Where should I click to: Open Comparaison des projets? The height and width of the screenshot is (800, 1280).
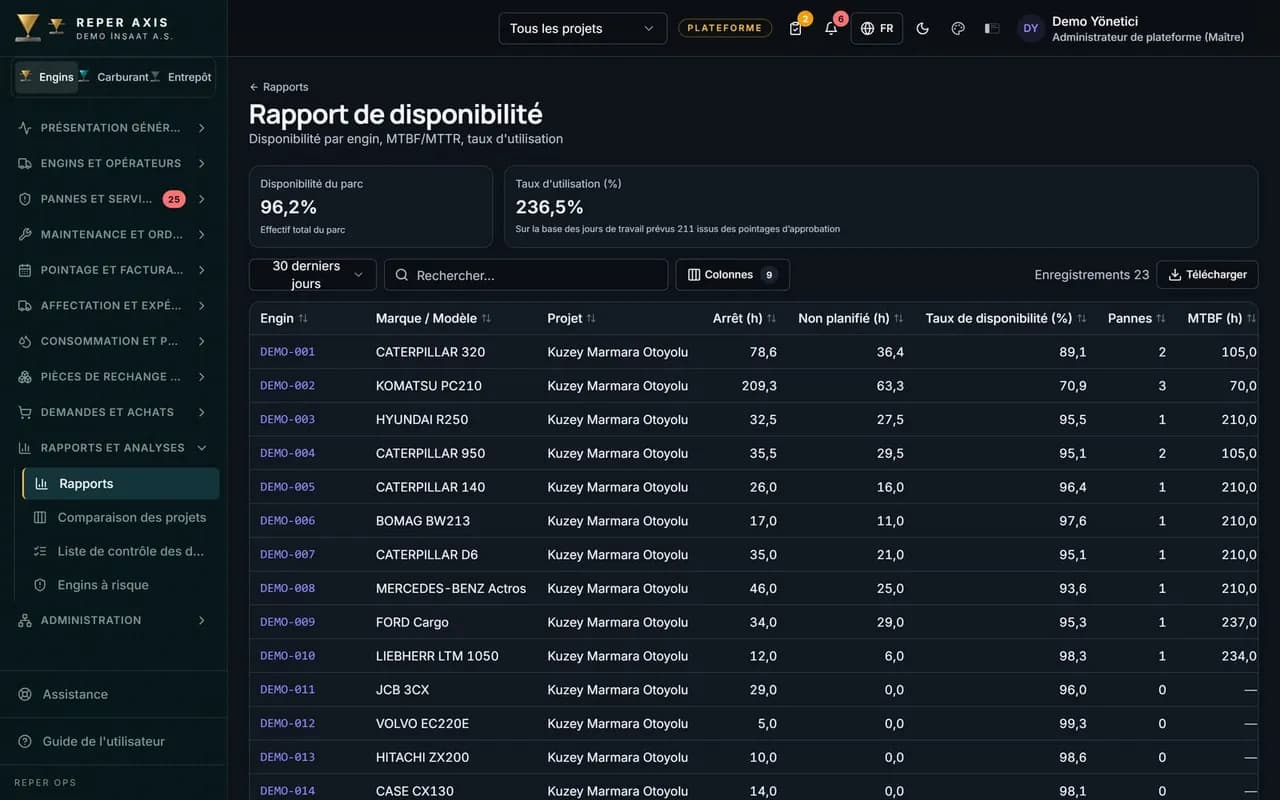121,517
